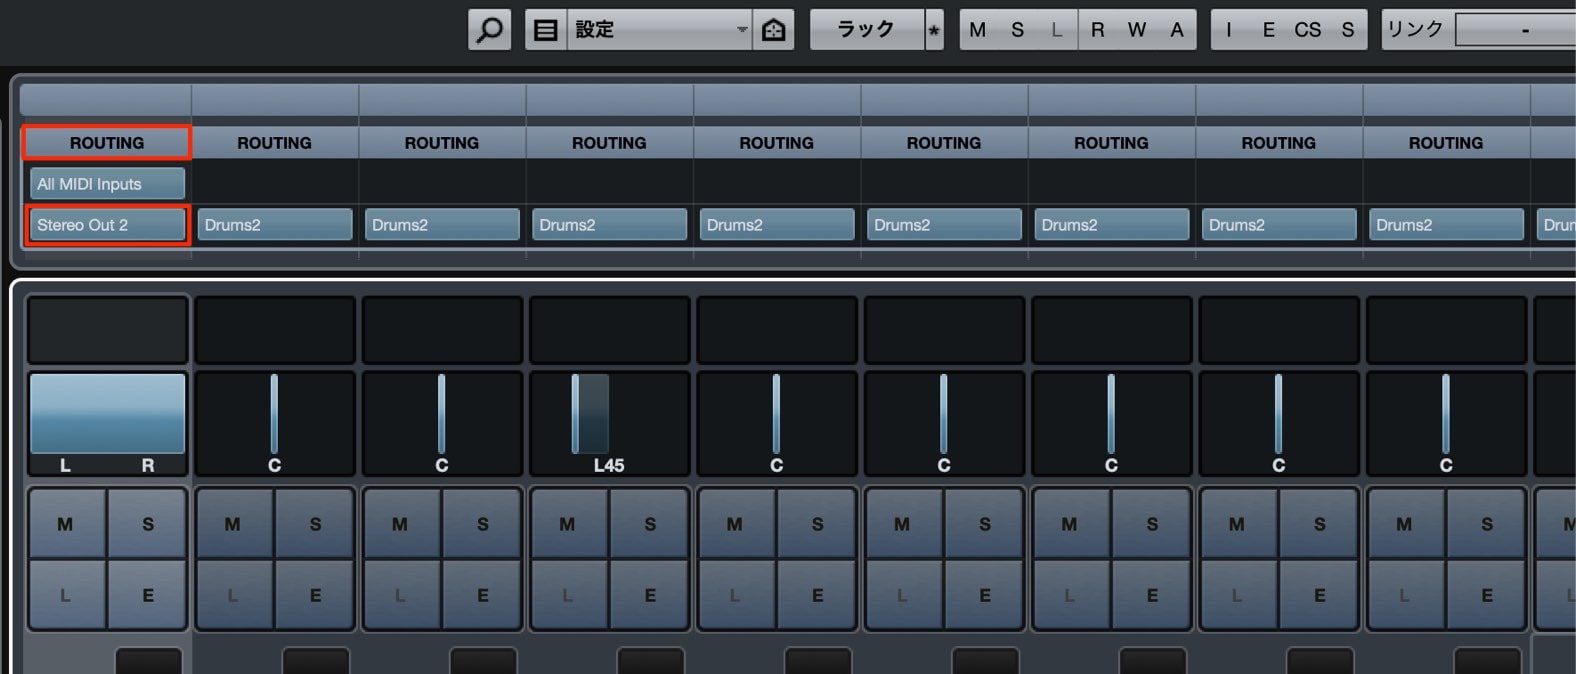Solo the channel panned L45
Viewport: 1576px width, 674px height.
click(x=650, y=523)
